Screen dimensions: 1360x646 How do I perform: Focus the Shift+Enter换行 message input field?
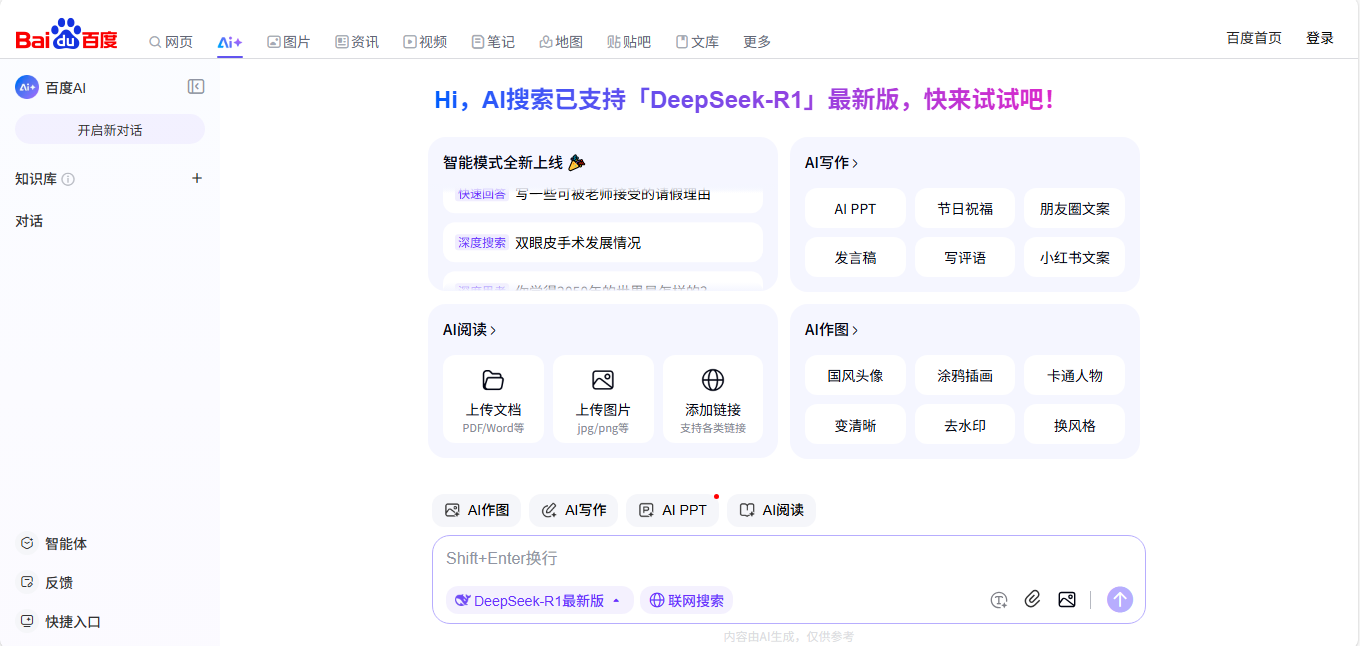(x=789, y=558)
